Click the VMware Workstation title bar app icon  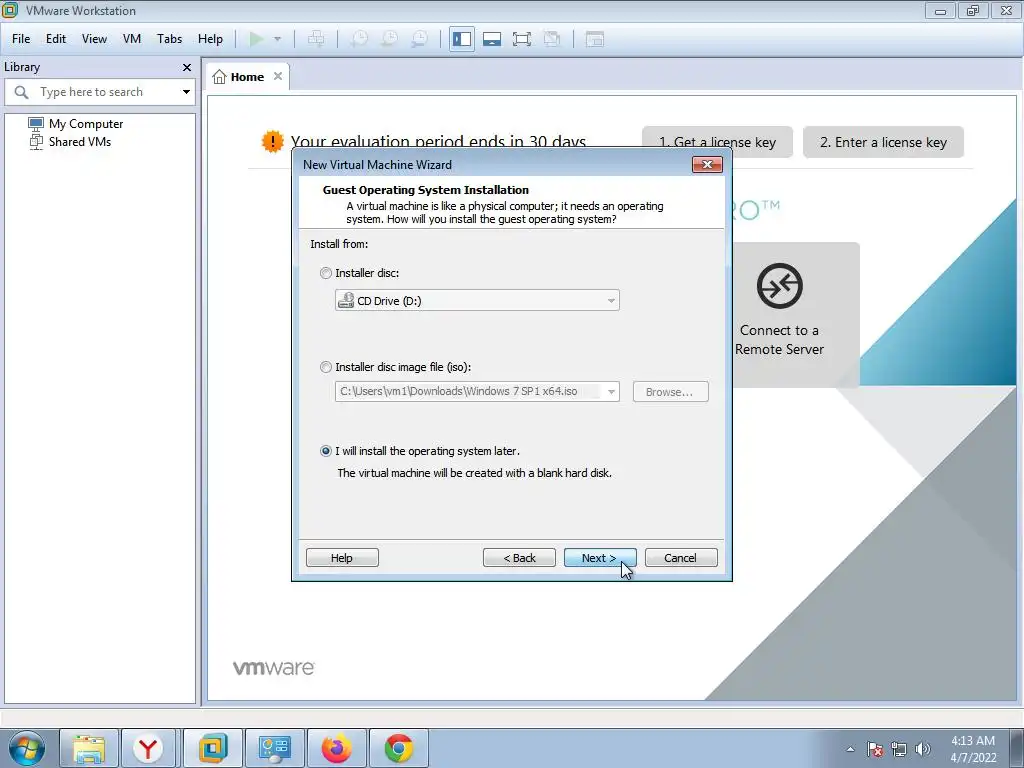point(10,10)
